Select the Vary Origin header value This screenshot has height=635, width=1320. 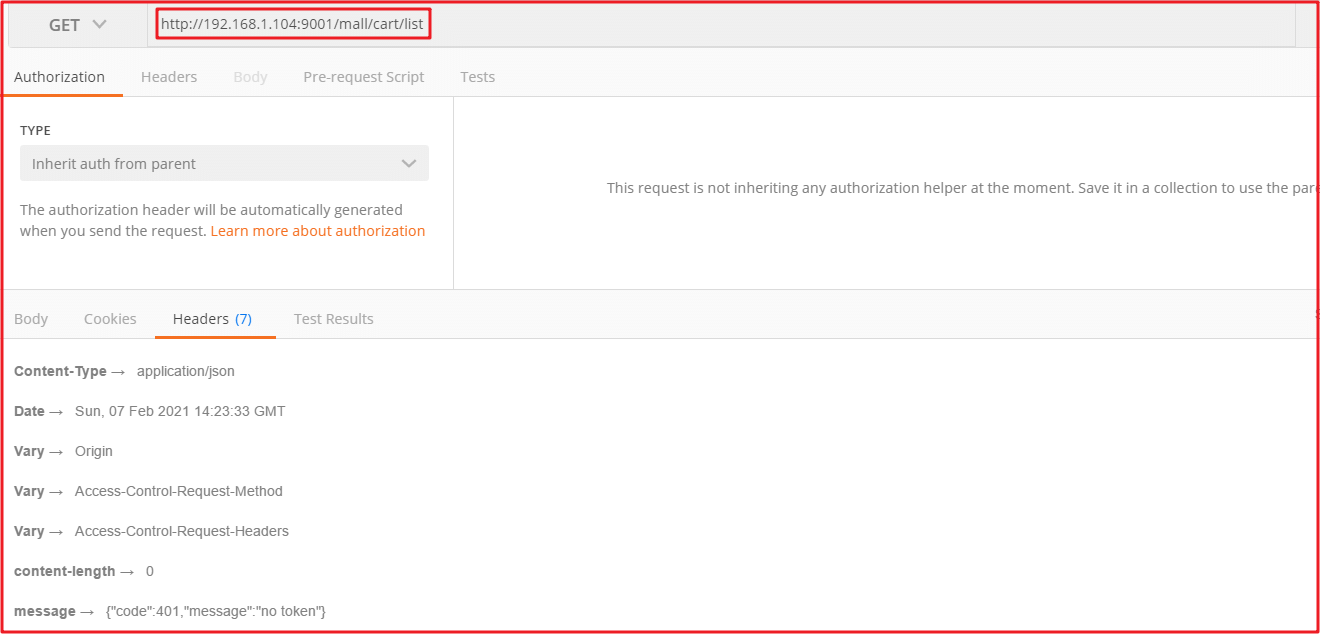pos(94,451)
